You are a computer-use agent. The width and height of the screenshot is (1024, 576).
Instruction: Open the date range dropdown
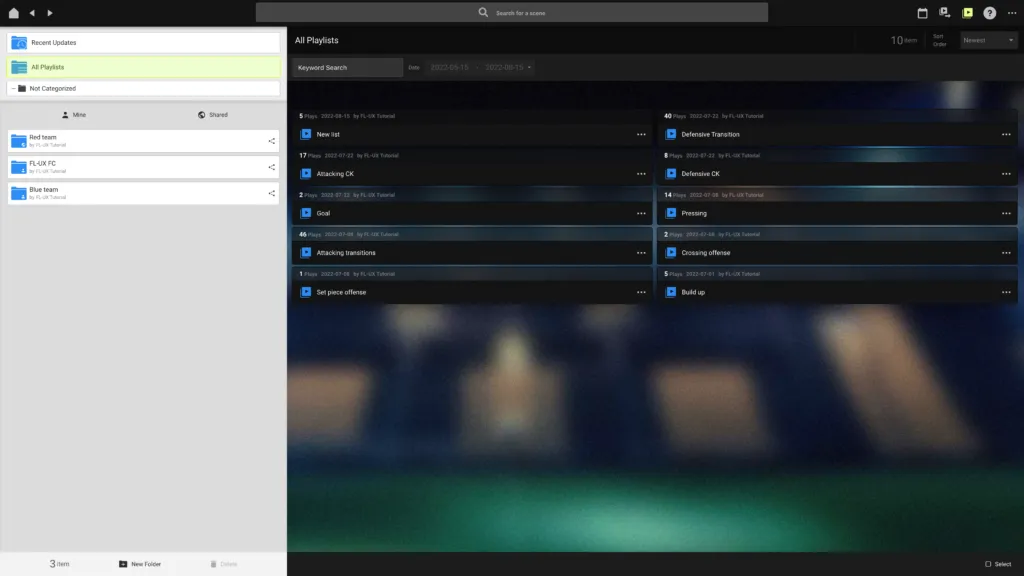pos(480,67)
